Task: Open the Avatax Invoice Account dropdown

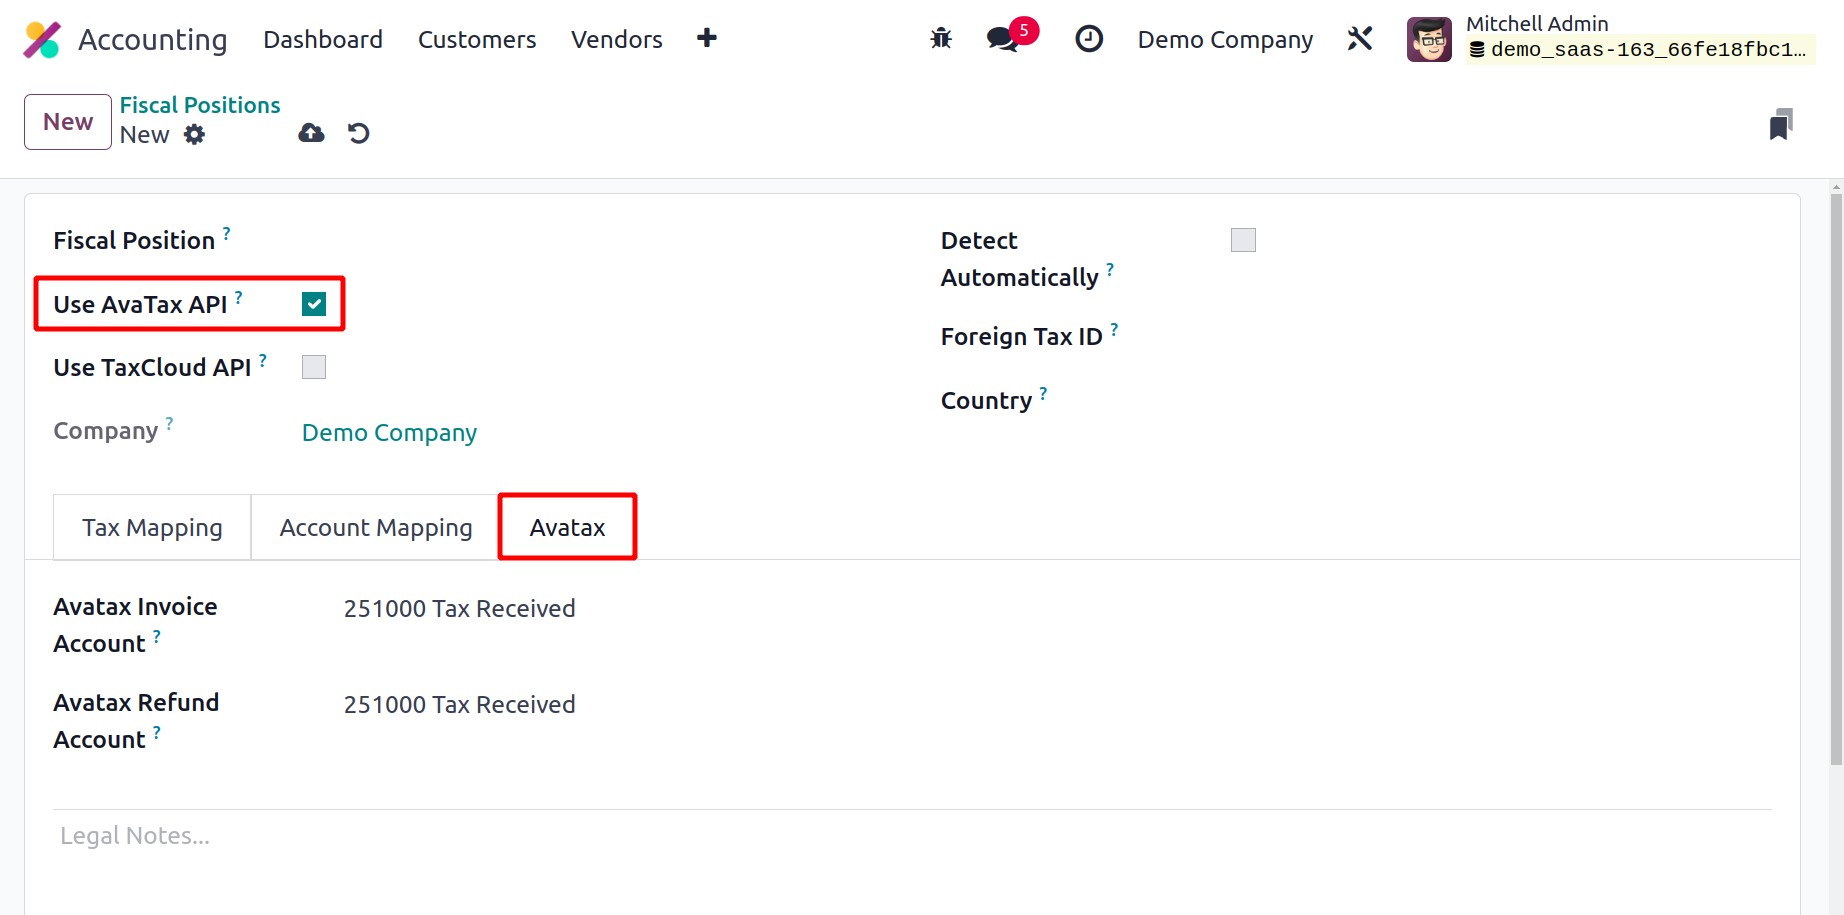Action: 460,609
